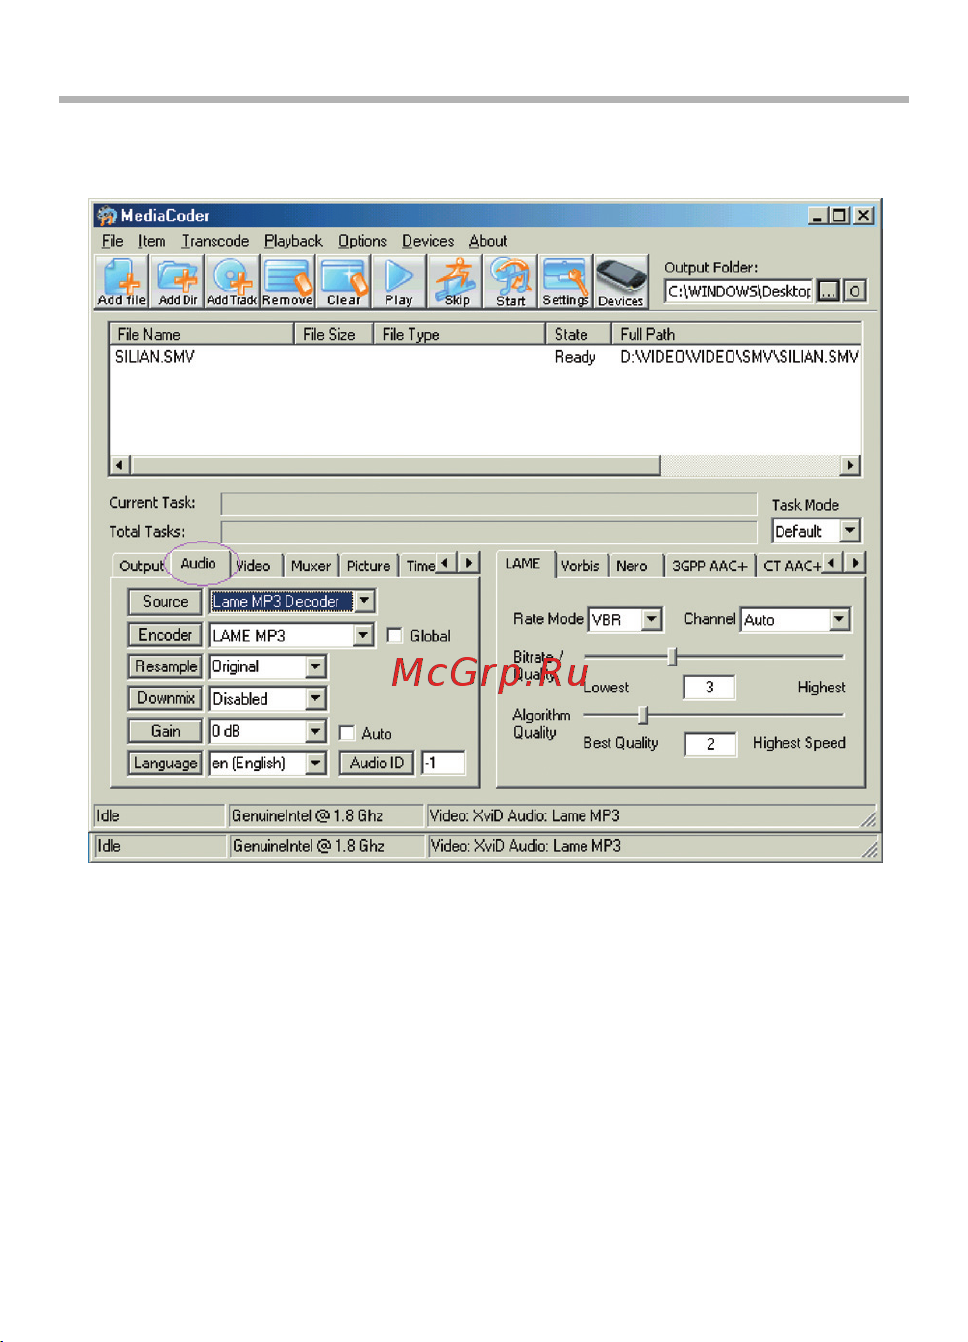Open the Playback menu
This screenshot has height=1342, width=968.
(293, 241)
